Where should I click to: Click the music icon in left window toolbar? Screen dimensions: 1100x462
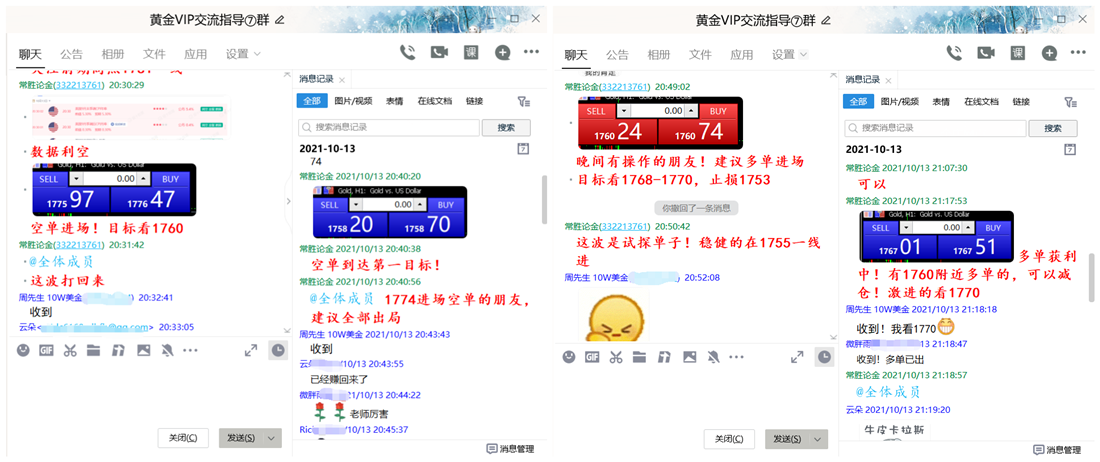point(119,351)
